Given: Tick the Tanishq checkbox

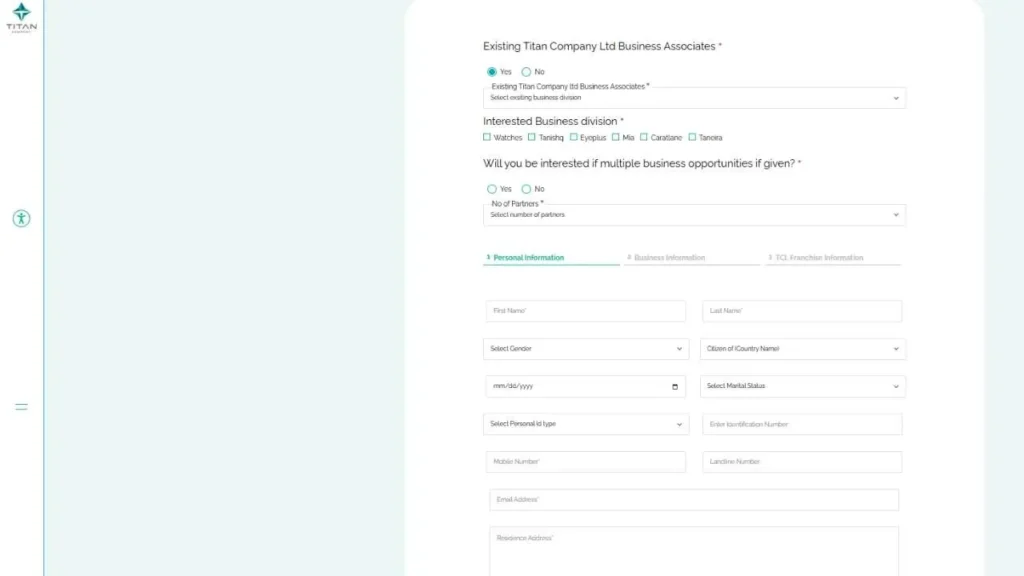Looking at the screenshot, I should click(x=532, y=137).
